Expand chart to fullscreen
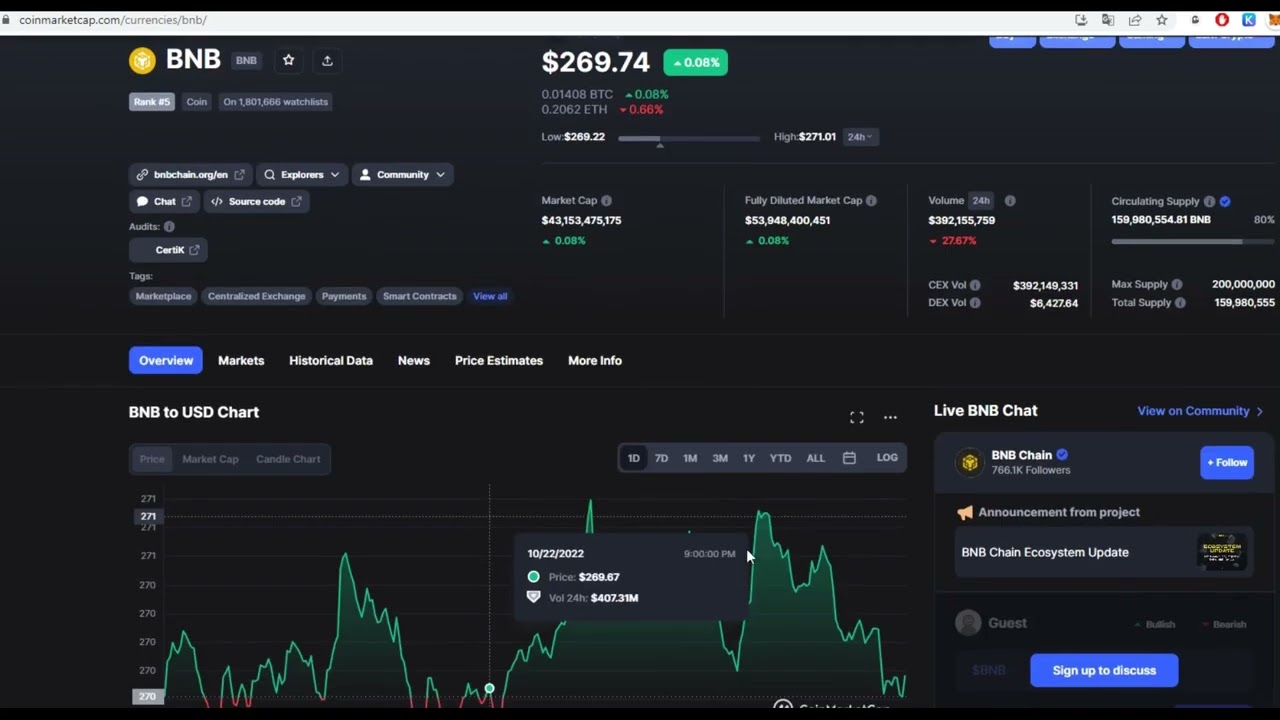This screenshot has width=1280, height=720. 857,417
